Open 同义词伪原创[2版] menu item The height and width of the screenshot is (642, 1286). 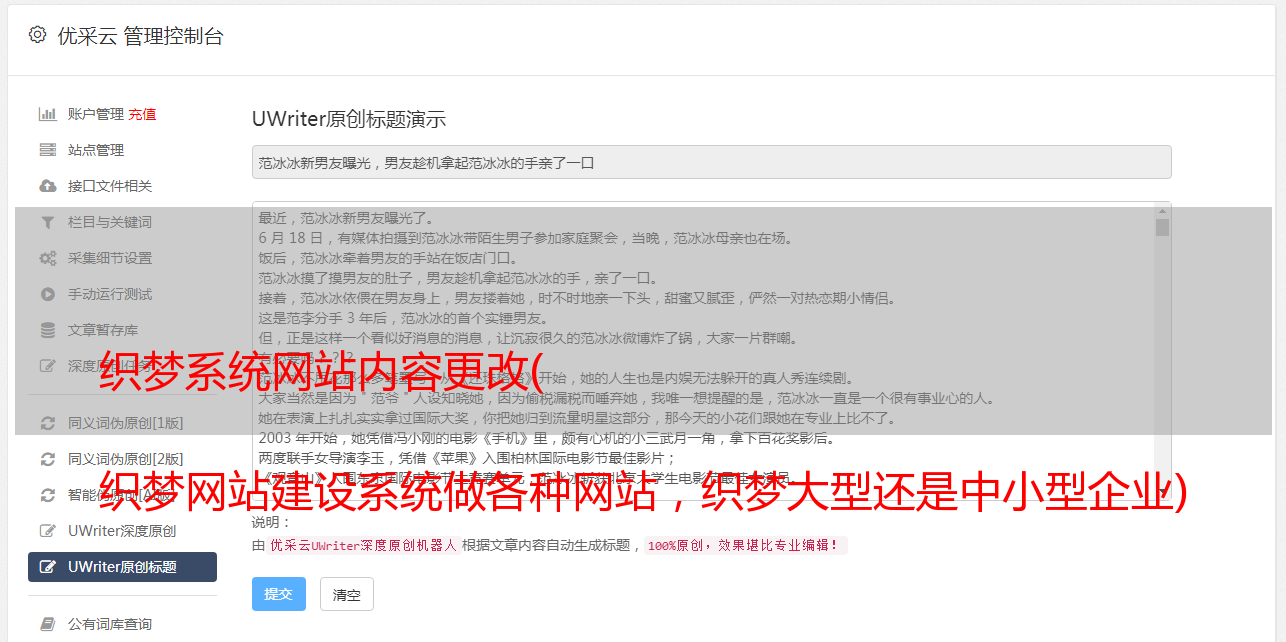(122, 459)
